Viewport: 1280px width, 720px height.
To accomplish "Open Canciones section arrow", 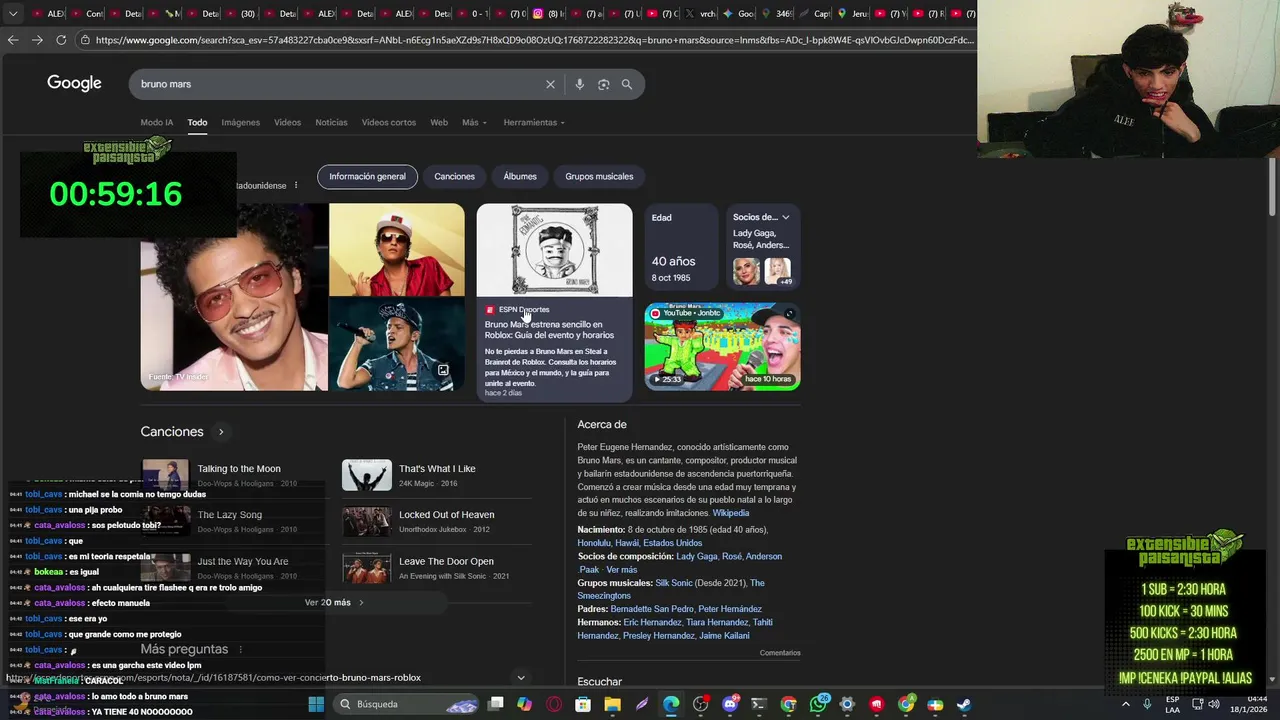I will (221, 432).
